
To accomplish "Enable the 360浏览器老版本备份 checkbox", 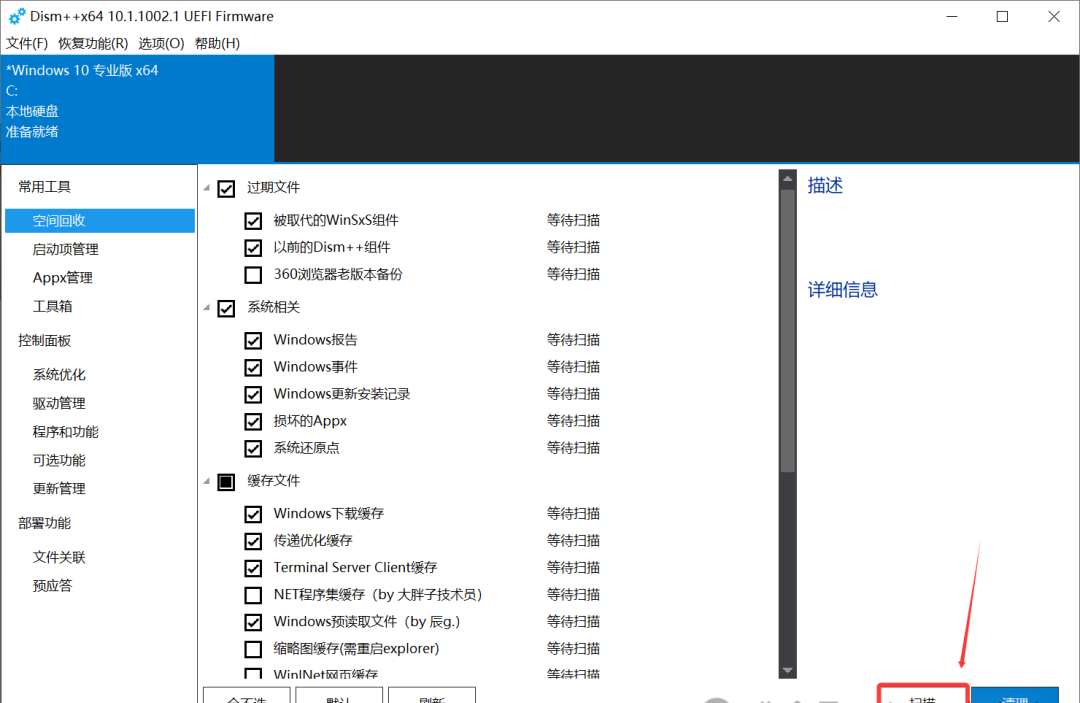I will point(253,274).
